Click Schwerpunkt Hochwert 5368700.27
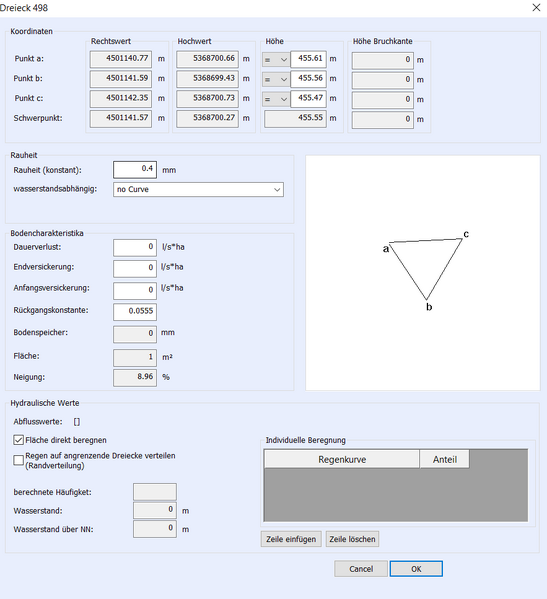The width and height of the screenshot is (547, 599). [x=207, y=119]
